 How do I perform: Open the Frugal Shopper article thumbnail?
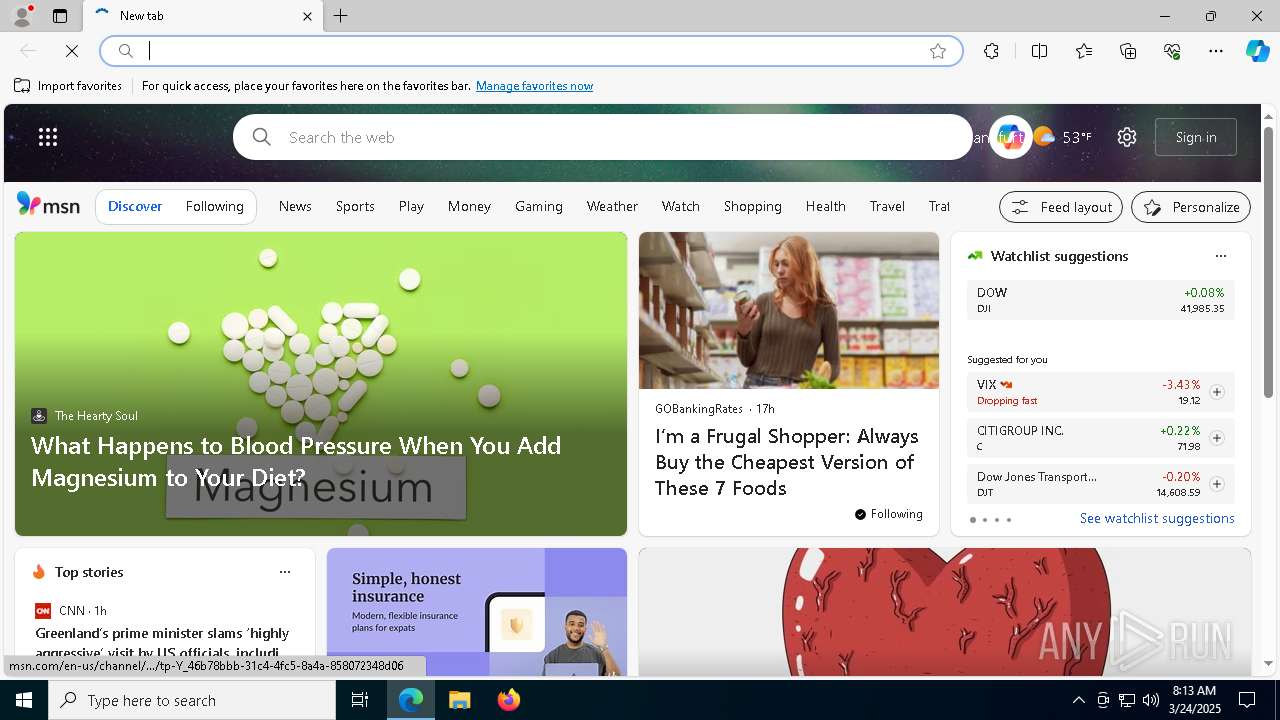click(x=789, y=310)
